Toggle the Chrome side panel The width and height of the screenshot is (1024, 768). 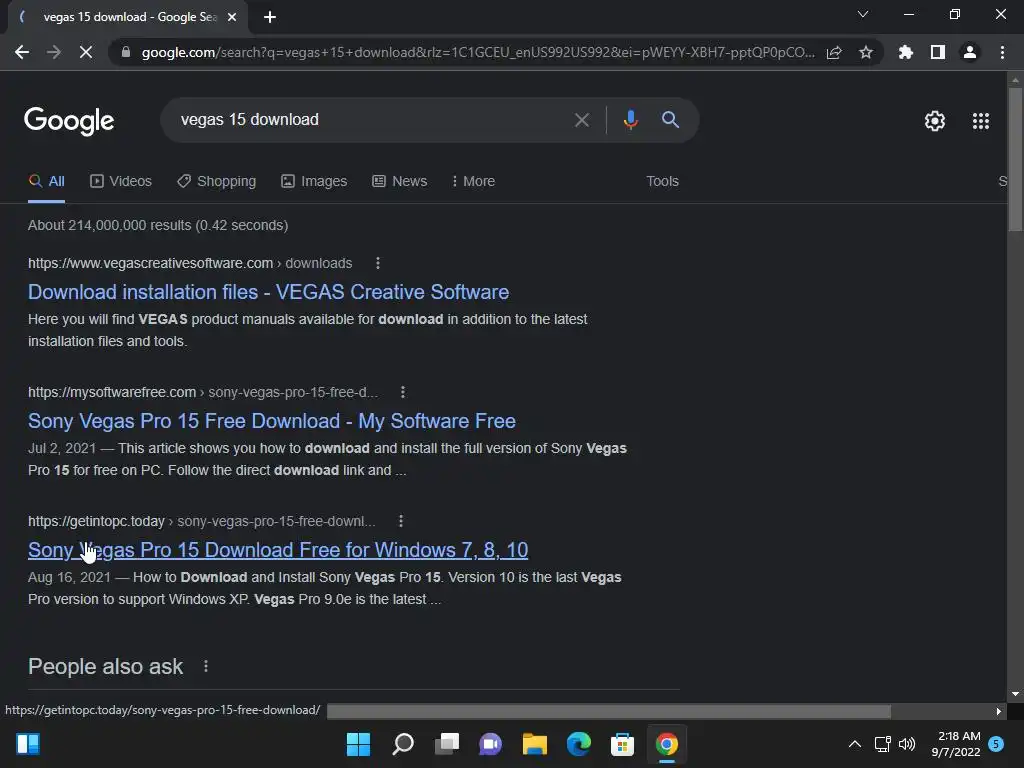click(938, 52)
